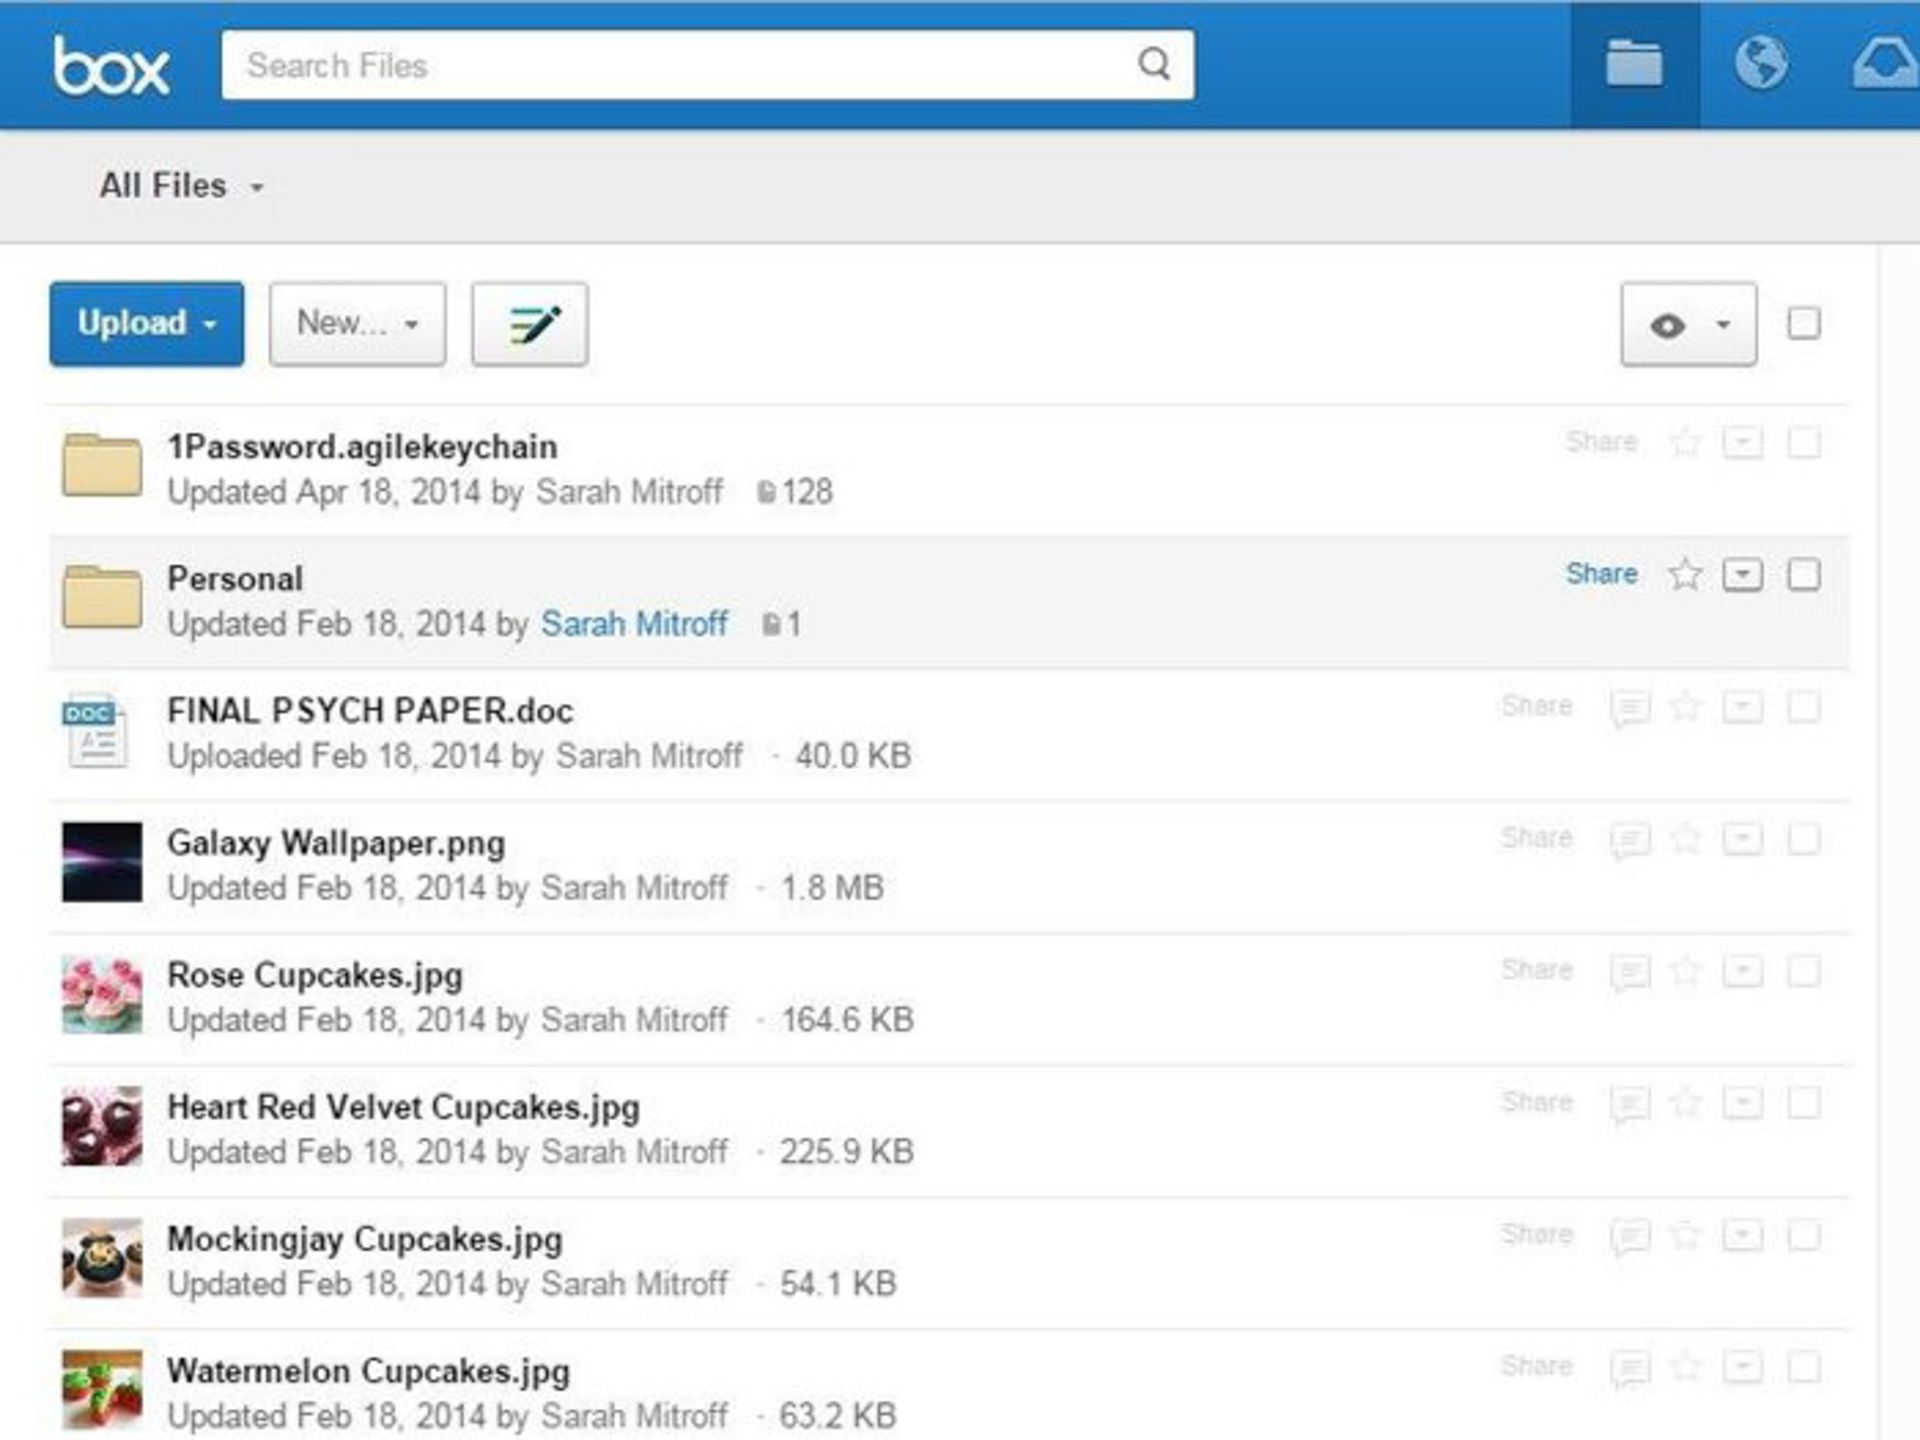Open the Box Notes pencil icon button
The width and height of the screenshot is (1920, 1440).
click(529, 324)
